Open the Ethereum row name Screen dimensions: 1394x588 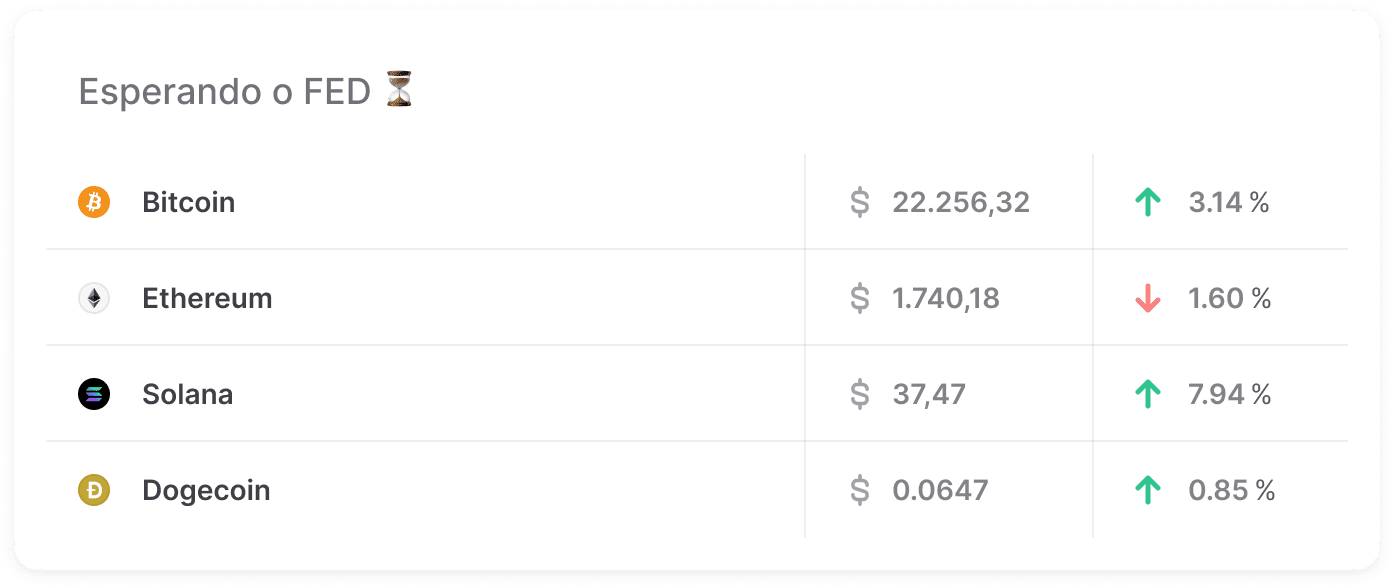[x=207, y=299]
